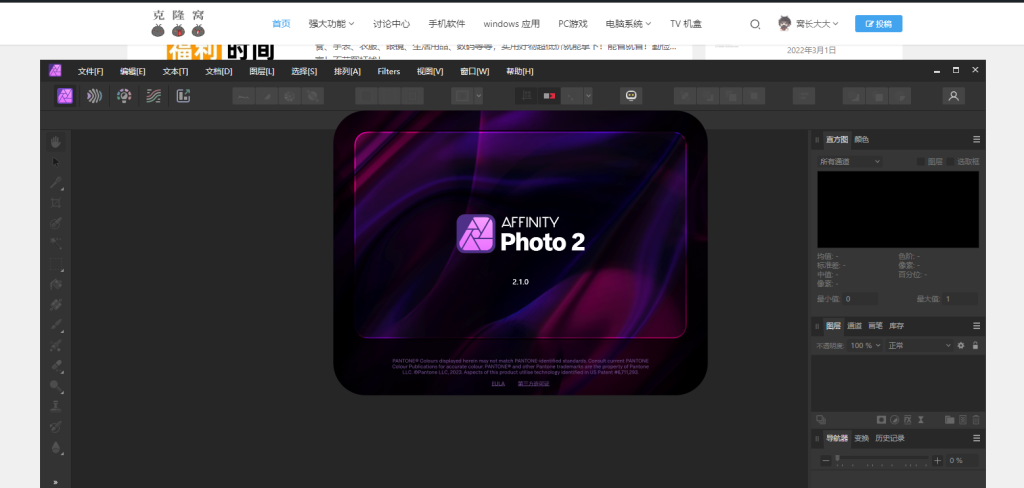Select the Crop tool

tap(56, 203)
